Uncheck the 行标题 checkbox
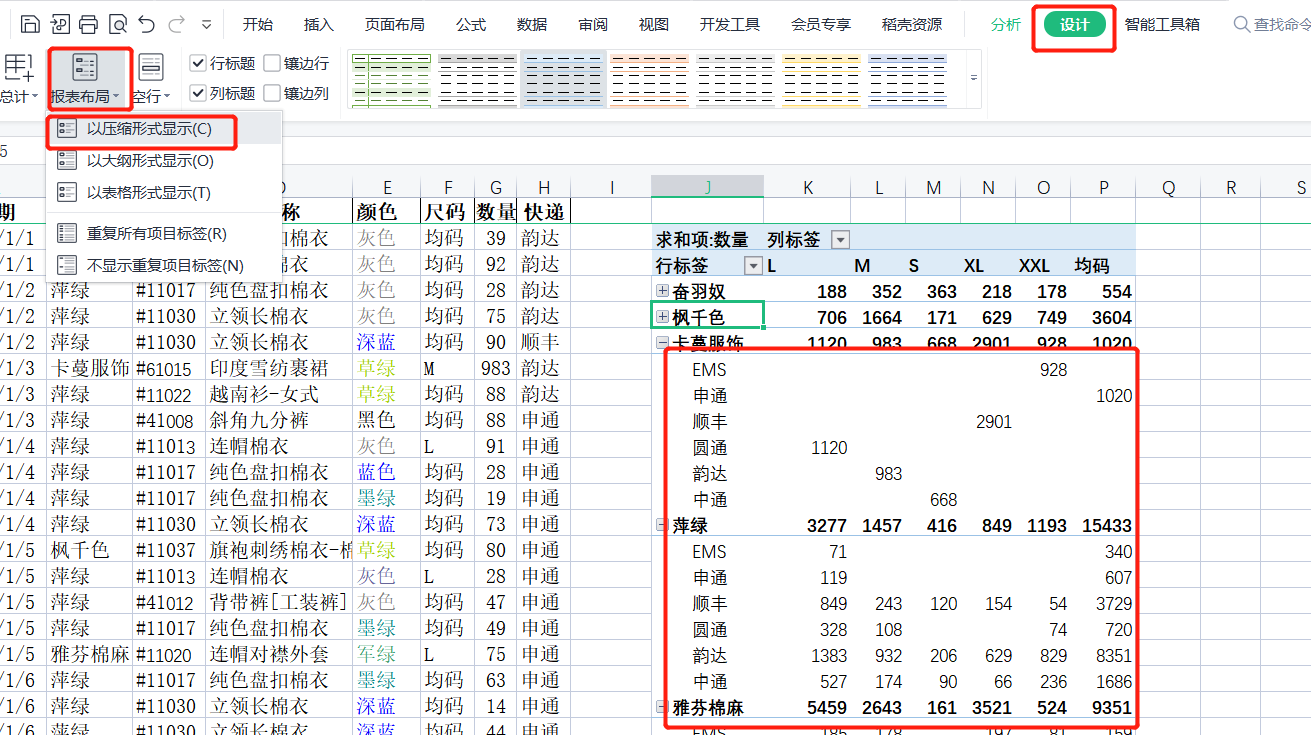Viewport: 1311px width, 735px height. point(198,64)
